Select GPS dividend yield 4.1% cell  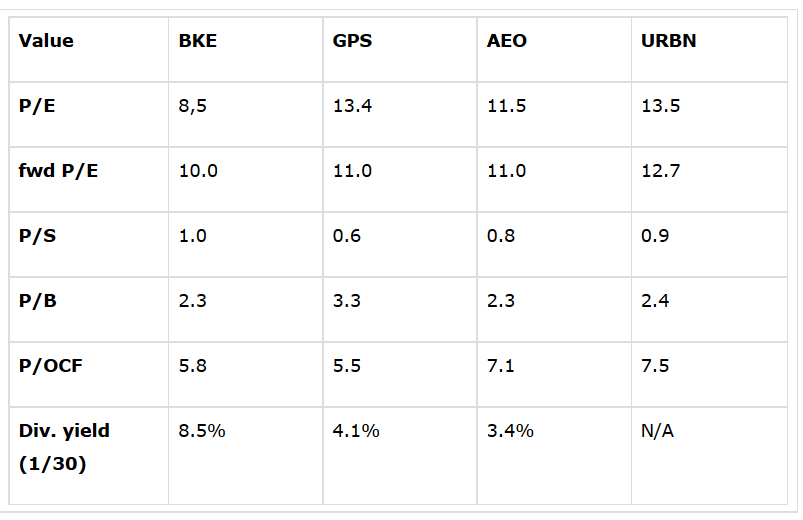tap(355, 431)
